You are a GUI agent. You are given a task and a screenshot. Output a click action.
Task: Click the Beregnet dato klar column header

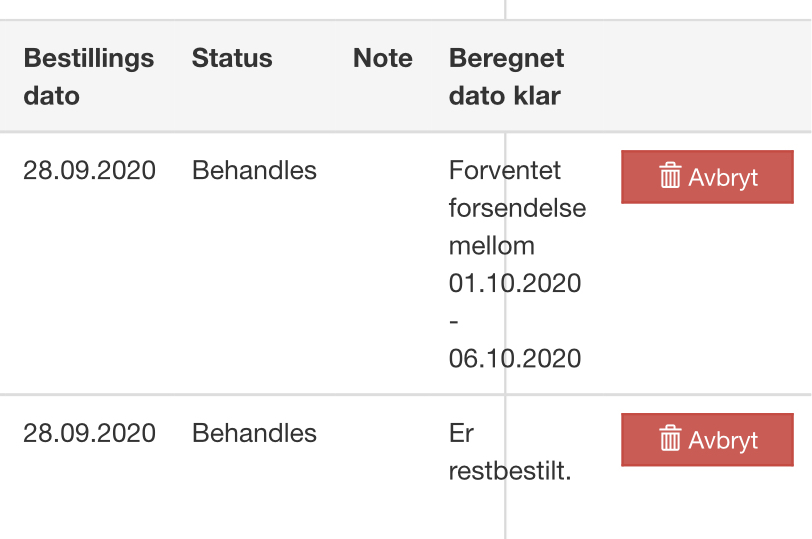[x=506, y=77]
